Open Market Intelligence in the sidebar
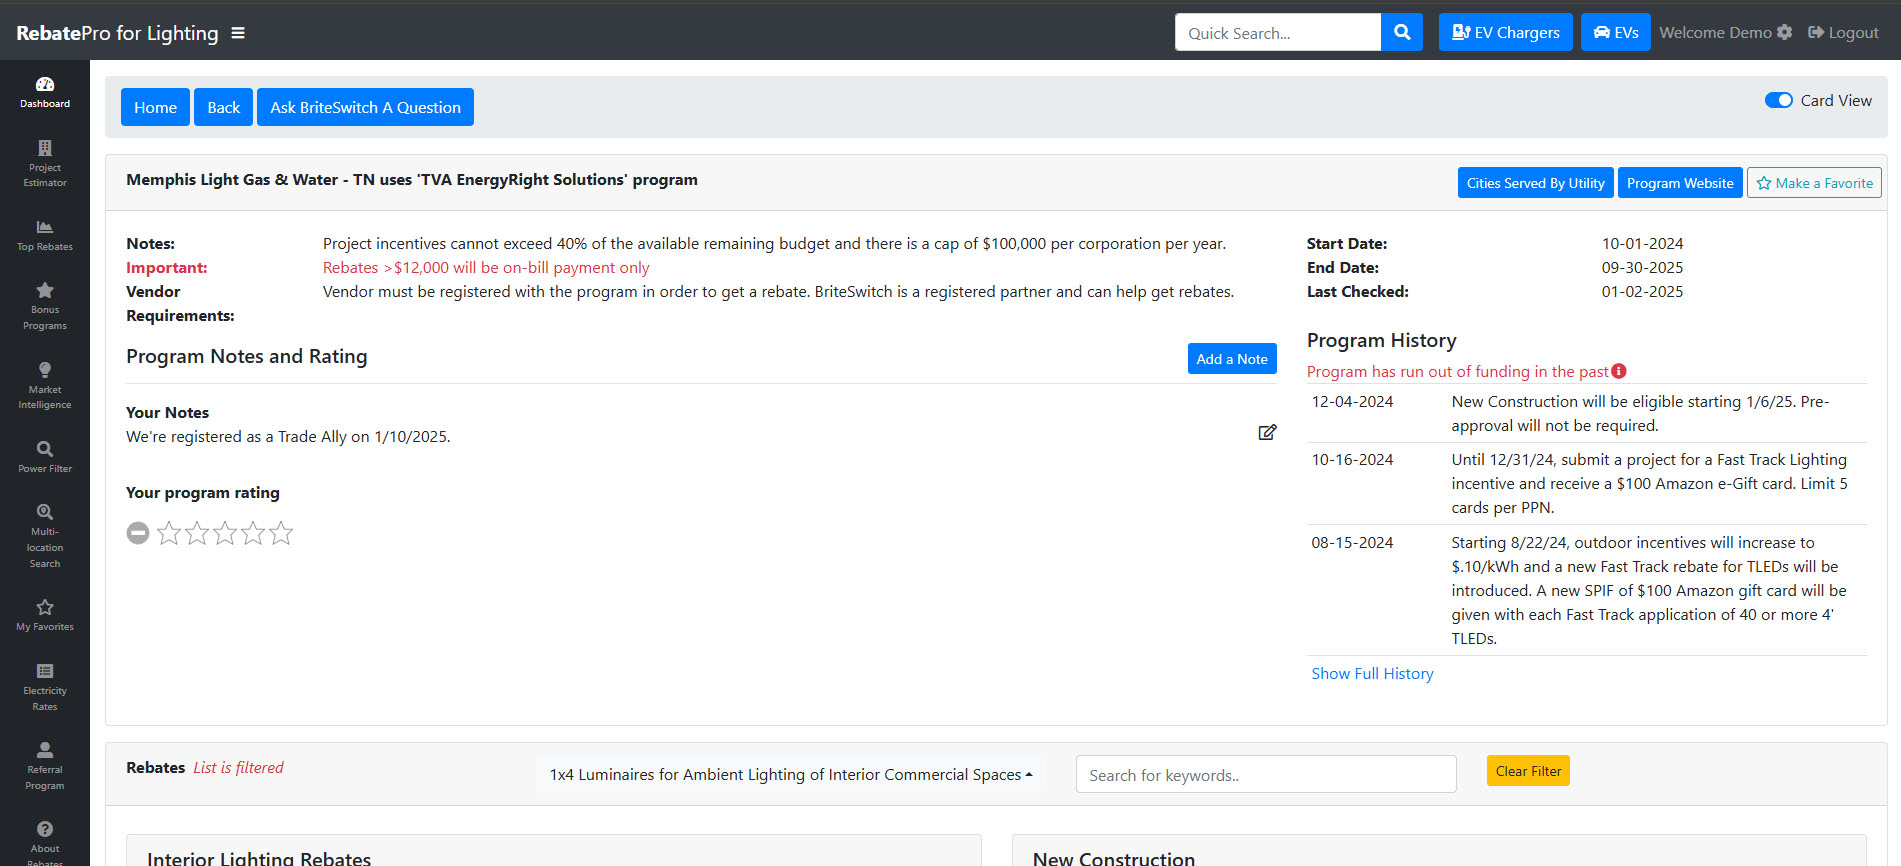The width and height of the screenshot is (1901, 866). coord(45,386)
